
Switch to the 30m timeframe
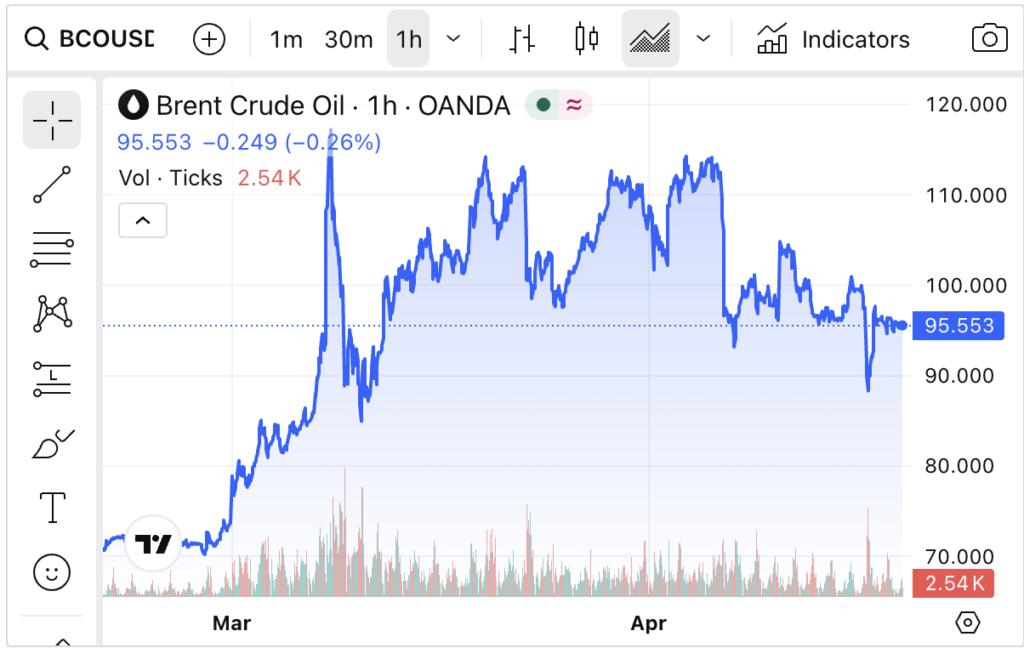349,39
